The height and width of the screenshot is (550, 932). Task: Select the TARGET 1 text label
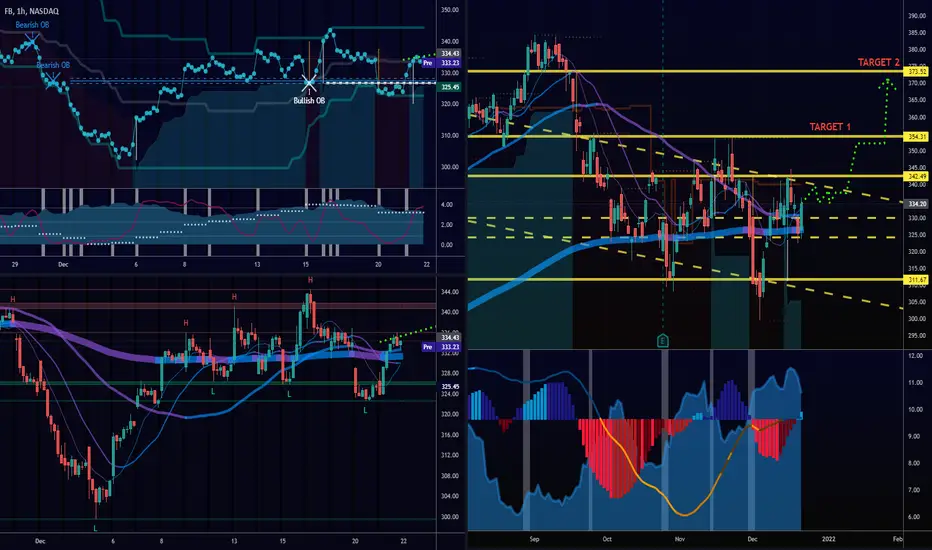coord(830,127)
